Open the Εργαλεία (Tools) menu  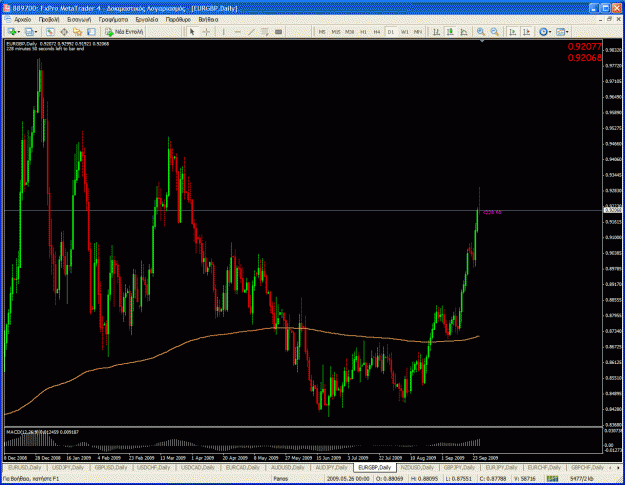tap(147, 20)
